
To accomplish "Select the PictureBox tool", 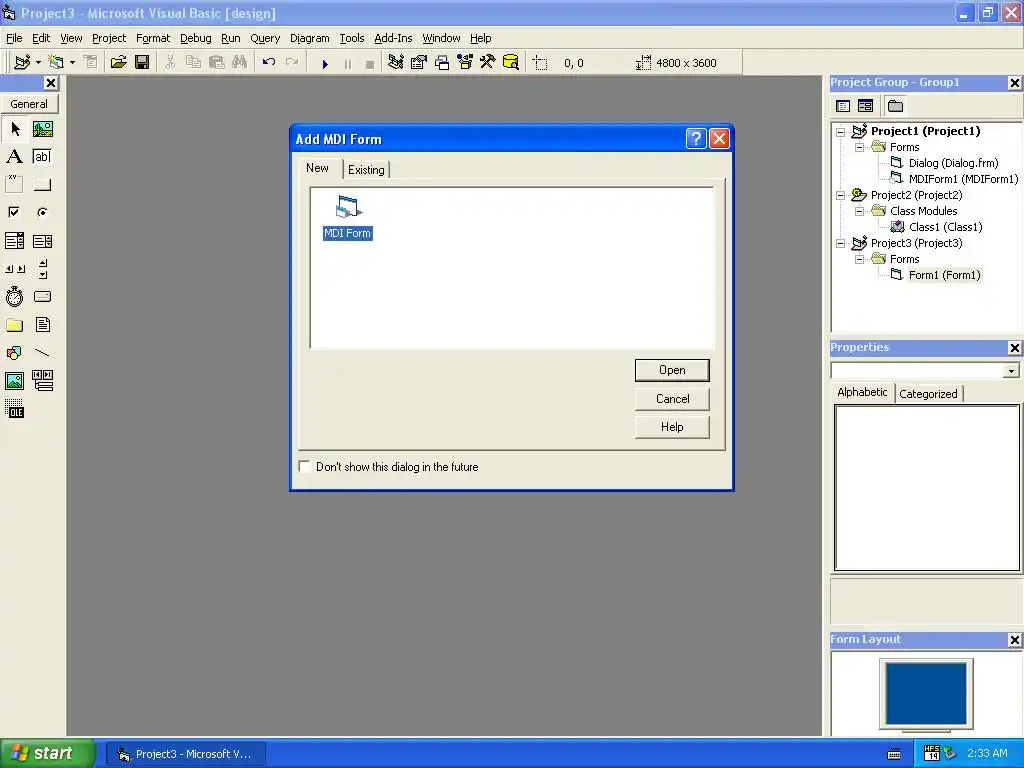I will 42,129.
